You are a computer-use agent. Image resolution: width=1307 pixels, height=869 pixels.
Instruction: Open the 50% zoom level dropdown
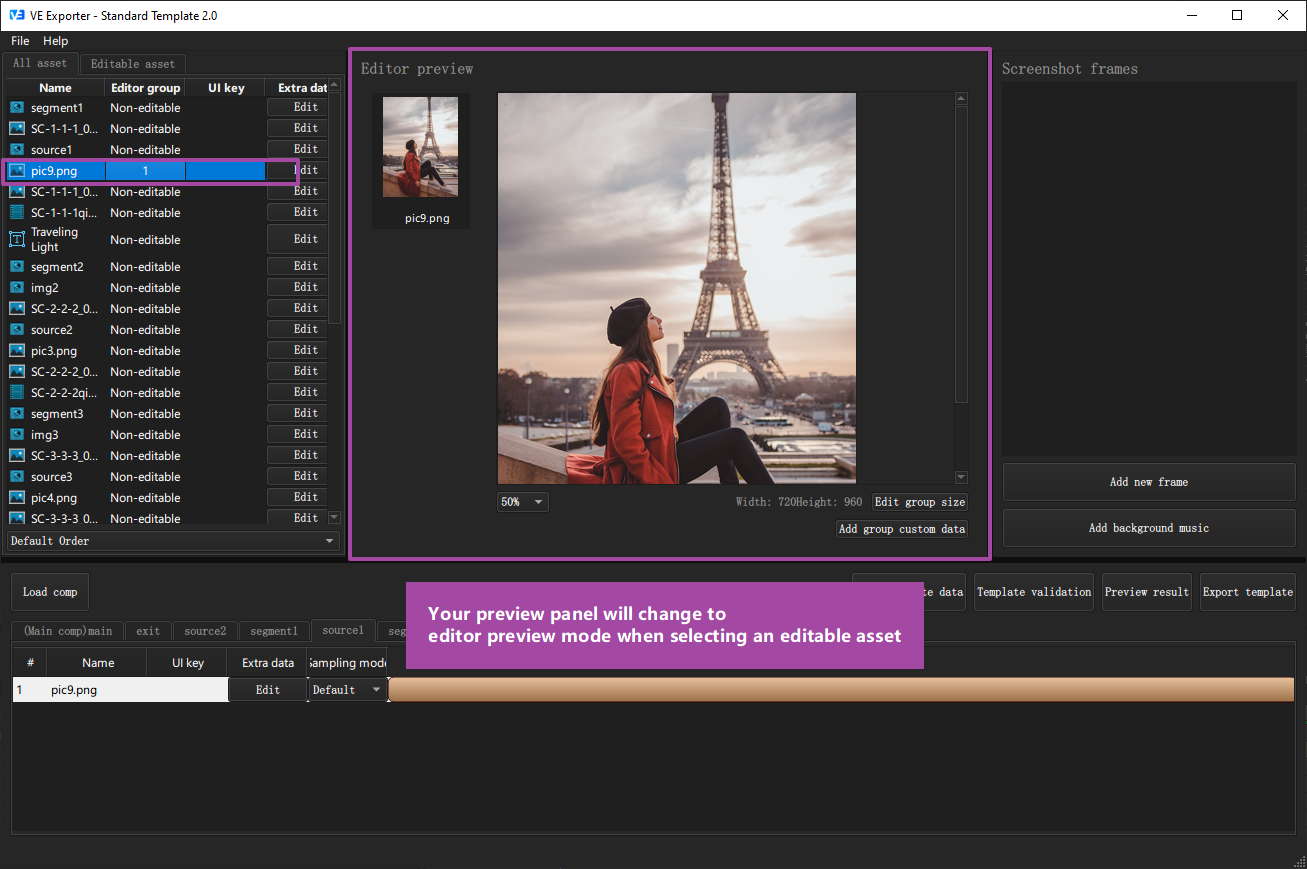[x=523, y=502]
